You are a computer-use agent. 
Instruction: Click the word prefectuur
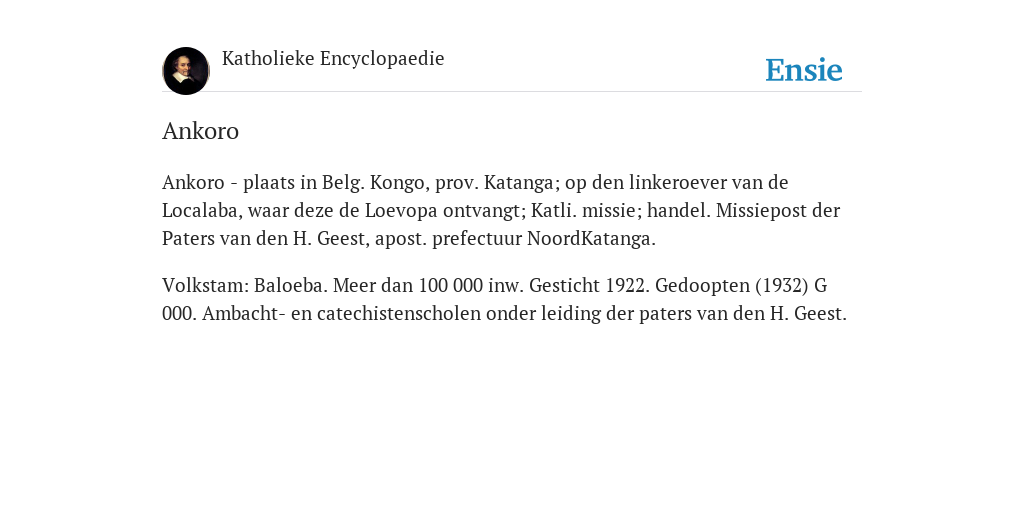tap(477, 238)
